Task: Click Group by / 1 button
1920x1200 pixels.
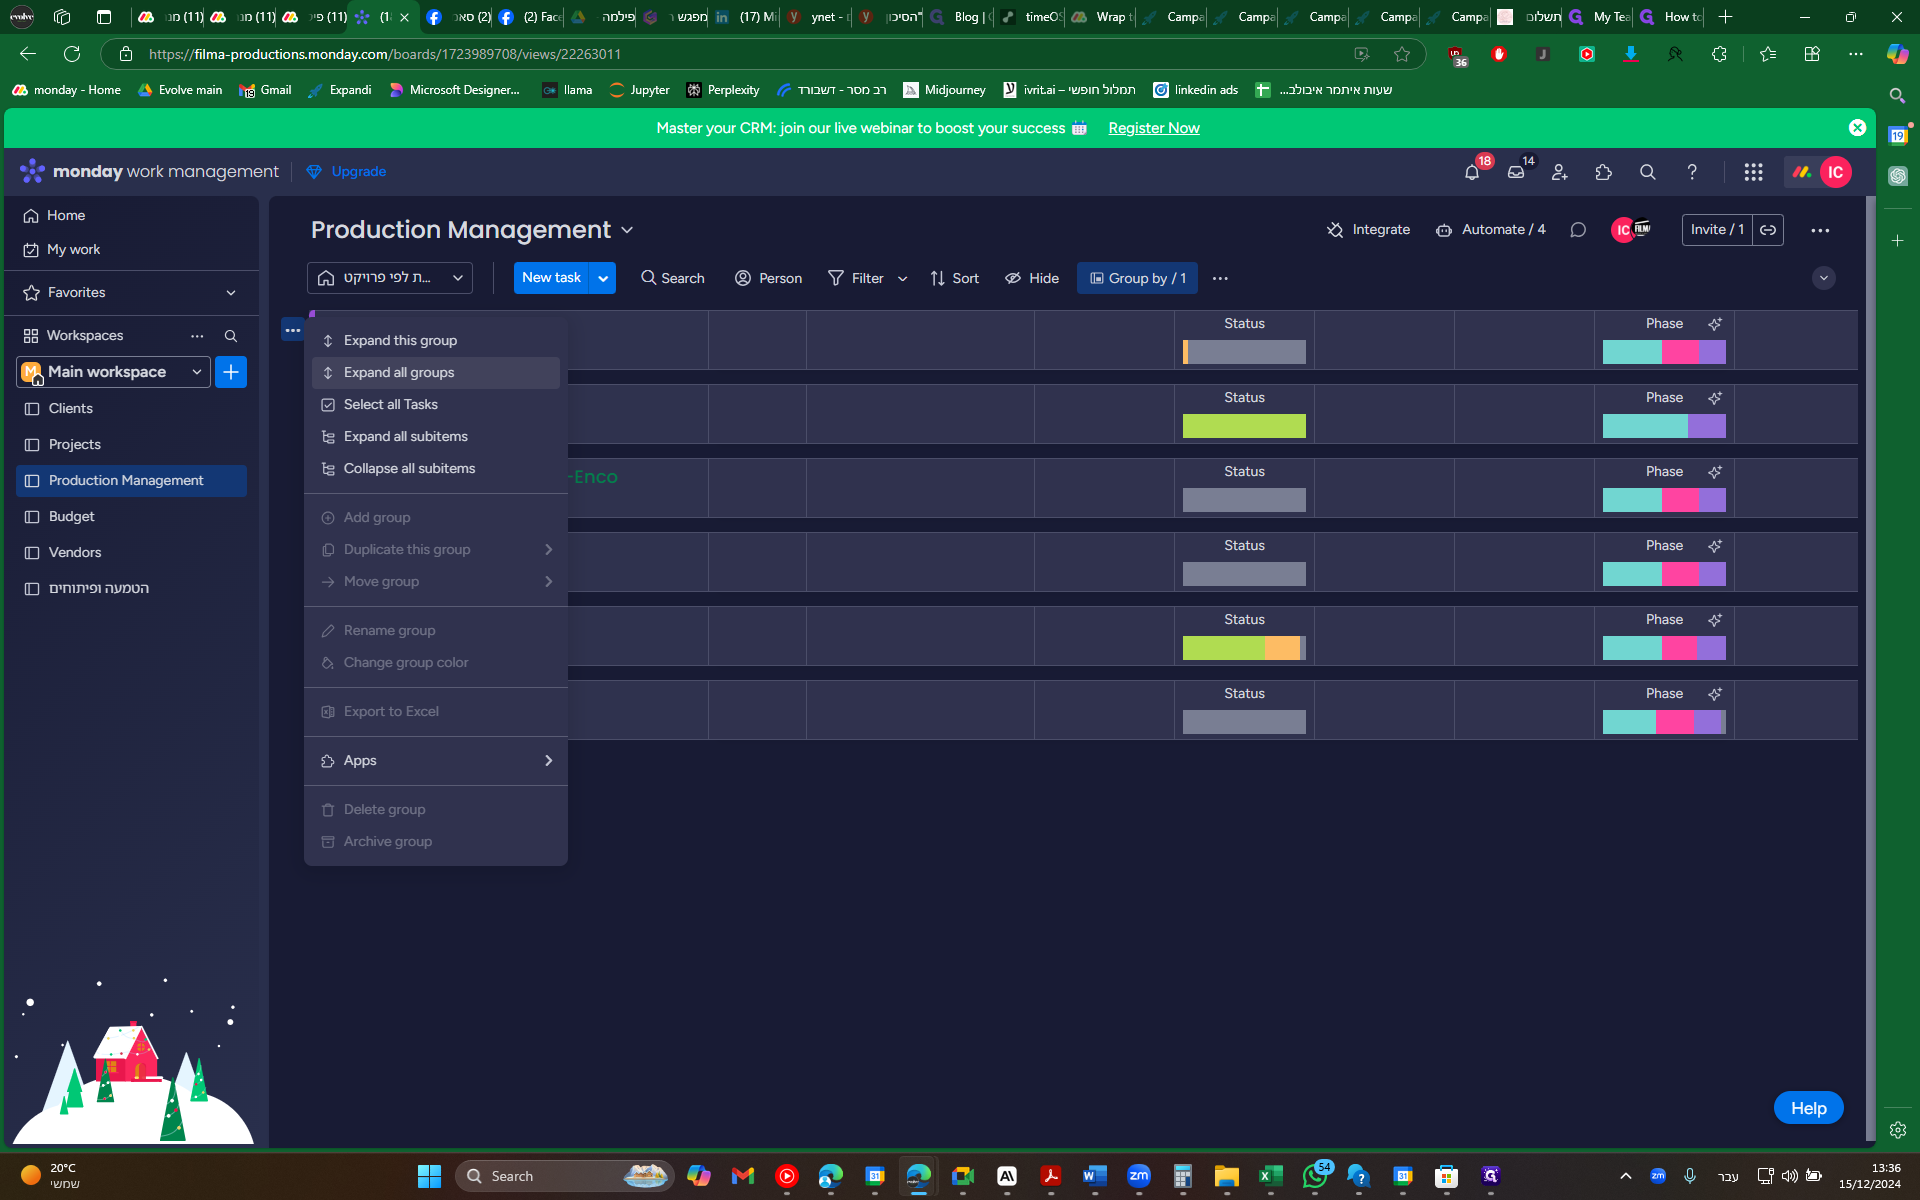Action: click(x=1138, y=279)
